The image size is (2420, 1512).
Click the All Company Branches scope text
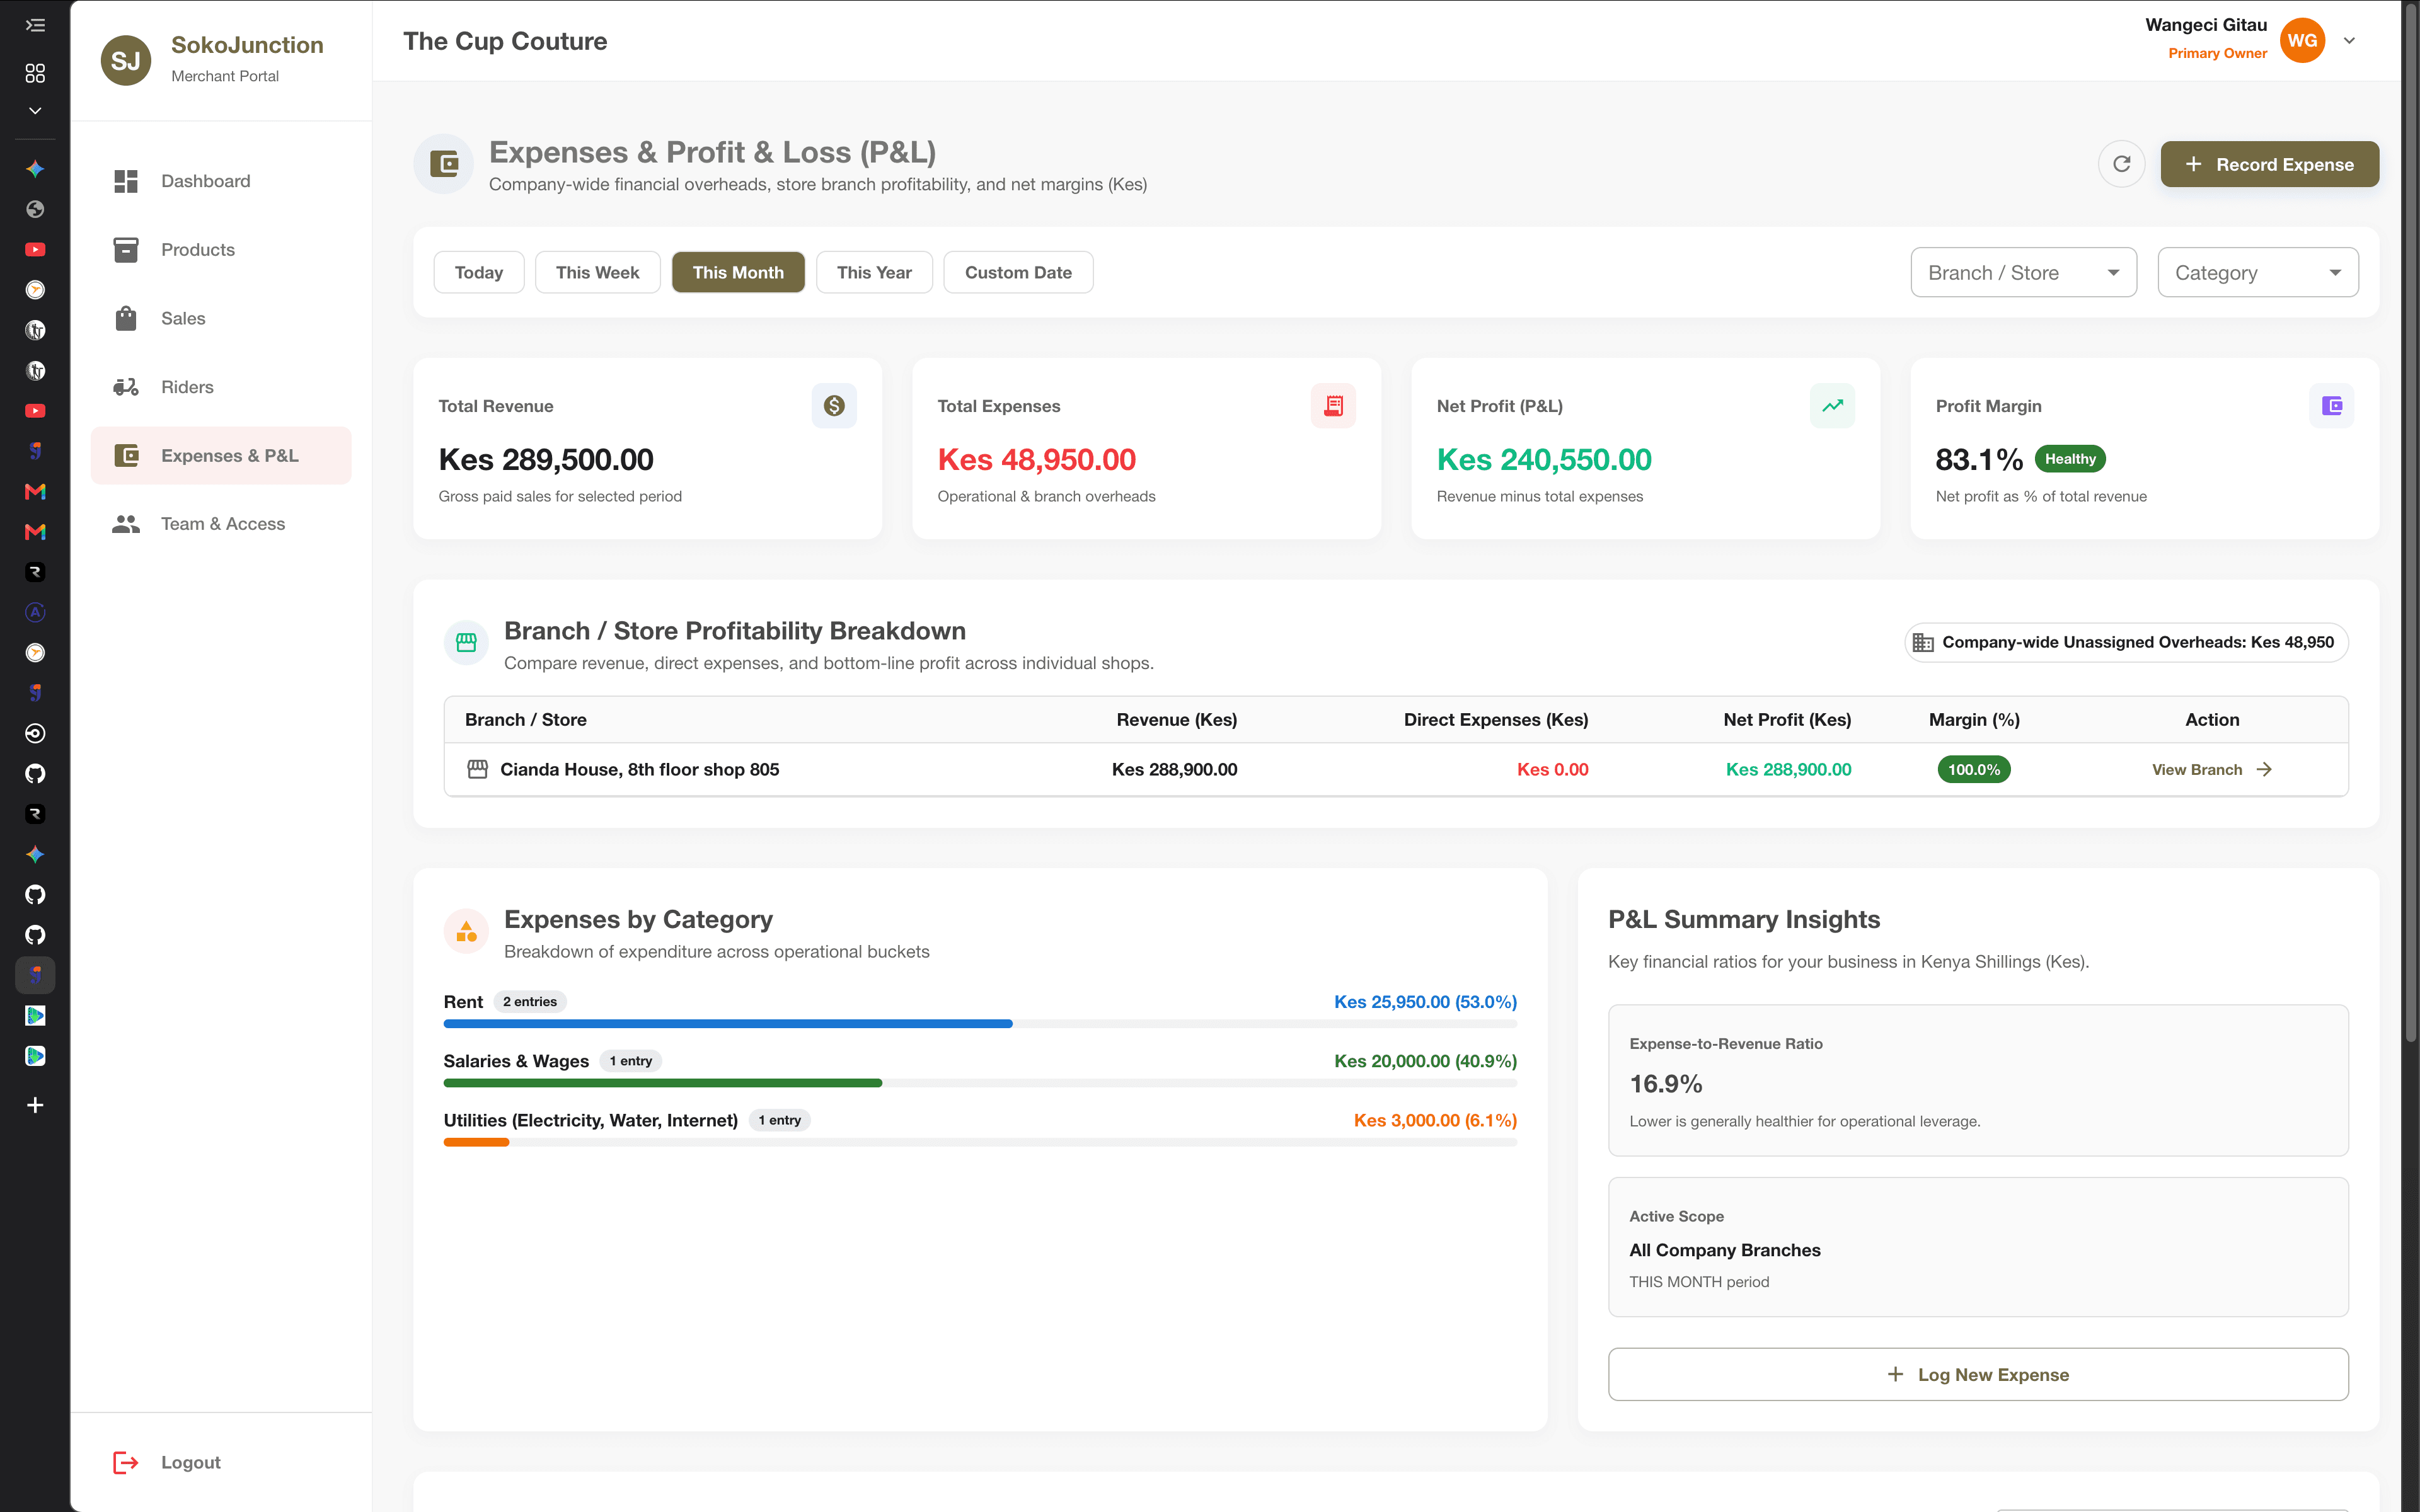click(1725, 1250)
